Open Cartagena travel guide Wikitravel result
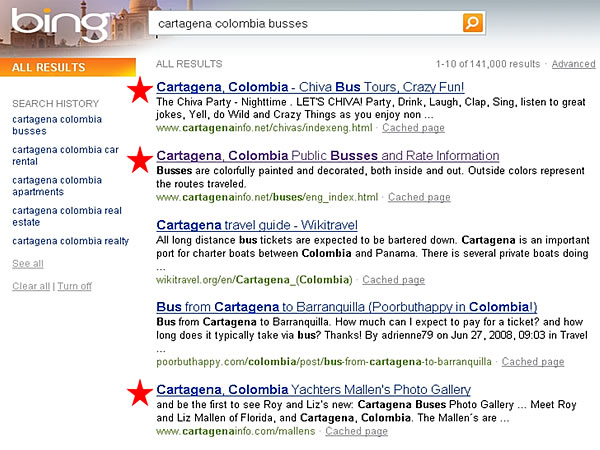Screen dimensions: 600x450 257,225
